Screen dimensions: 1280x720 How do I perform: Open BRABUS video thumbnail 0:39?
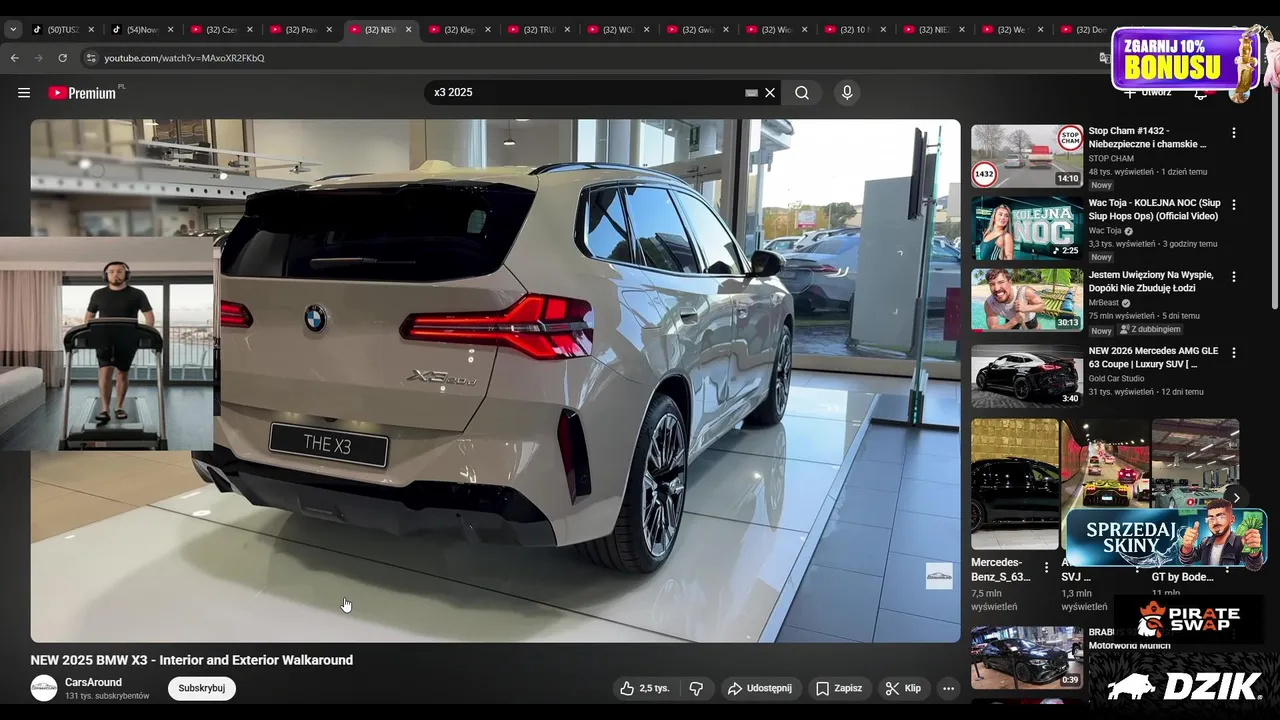click(x=1027, y=658)
